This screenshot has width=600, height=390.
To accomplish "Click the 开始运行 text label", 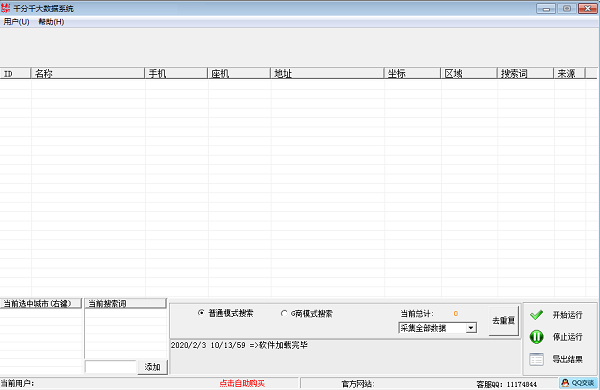I will pos(567,315).
